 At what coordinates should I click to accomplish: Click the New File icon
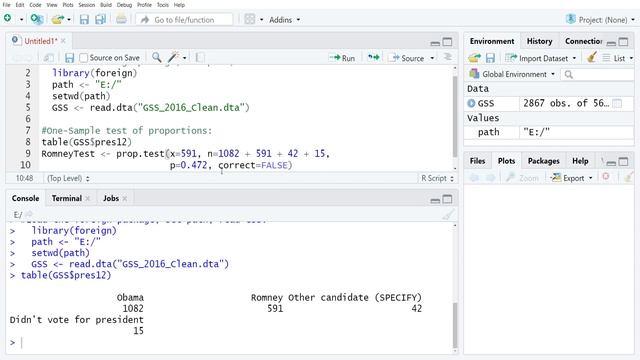tap(7, 18)
